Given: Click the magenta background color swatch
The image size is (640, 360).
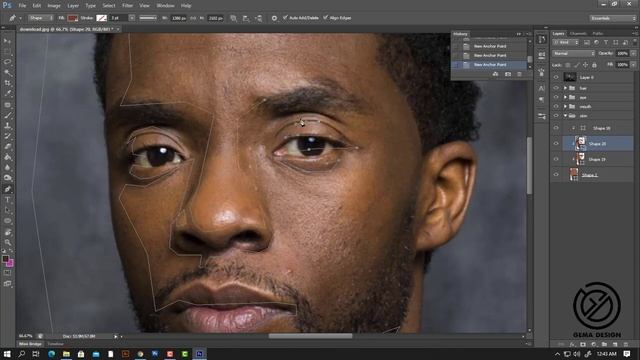Looking at the screenshot, I should [10, 263].
